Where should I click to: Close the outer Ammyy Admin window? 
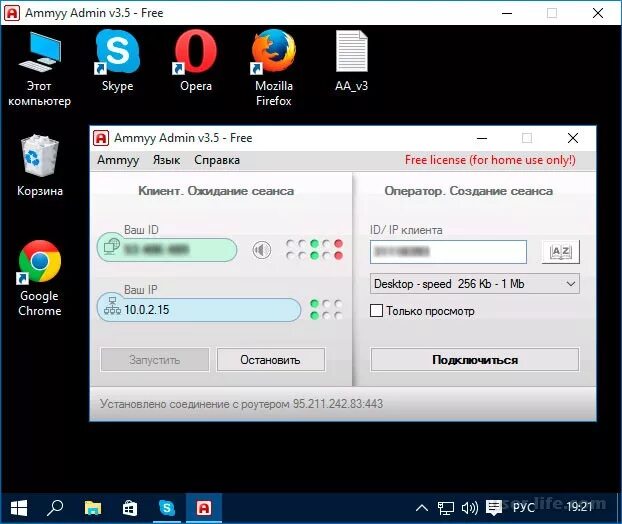[598, 13]
